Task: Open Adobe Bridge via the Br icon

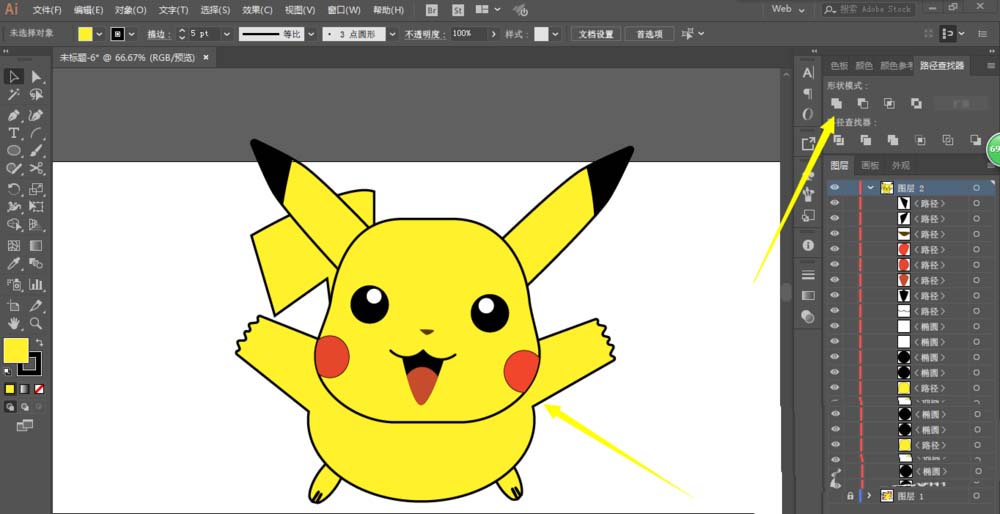Action: [x=431, y=9]
